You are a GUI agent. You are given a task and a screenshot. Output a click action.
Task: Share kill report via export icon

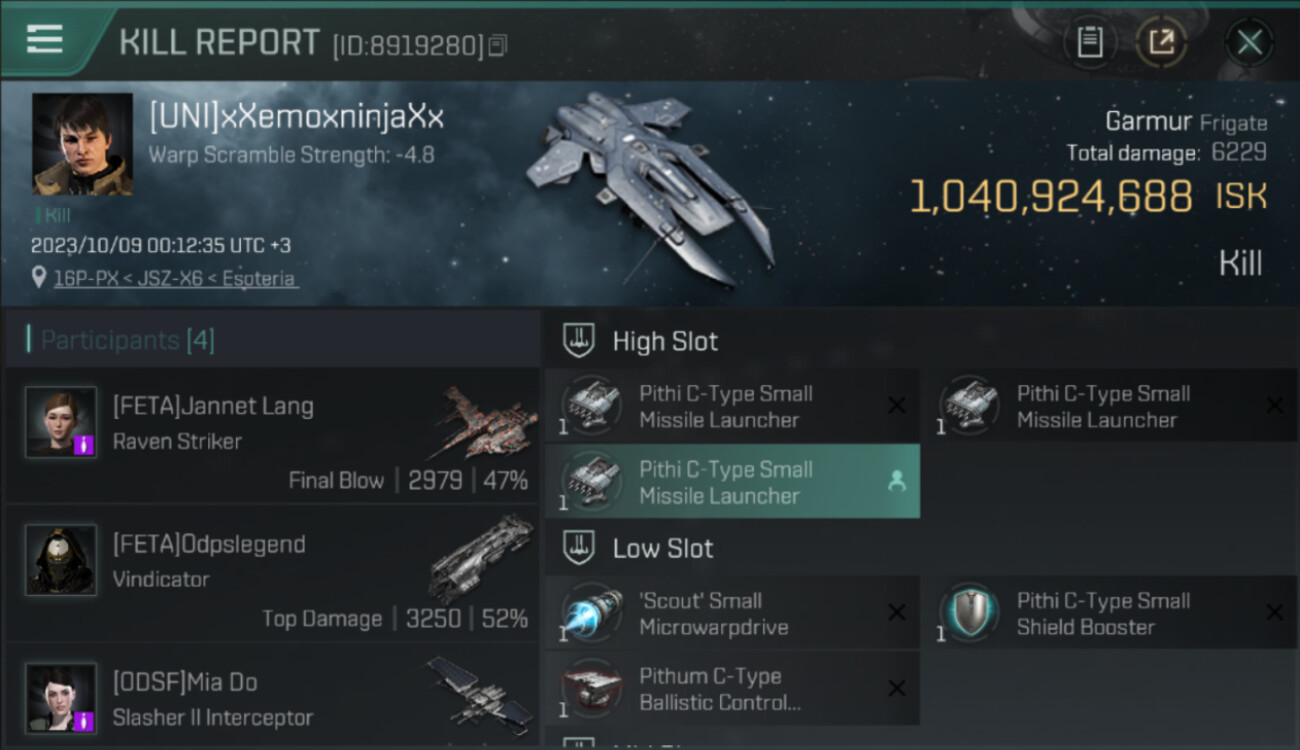(1161, 42)
